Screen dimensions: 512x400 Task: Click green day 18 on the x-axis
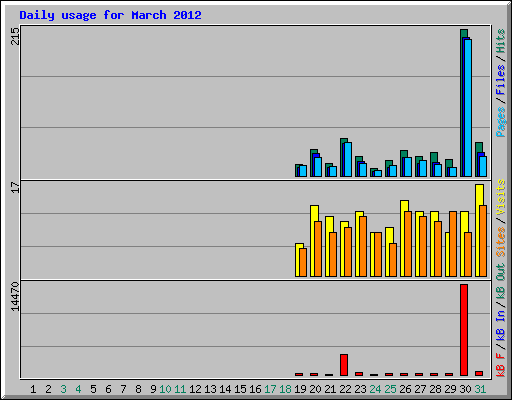pyautogui.click(x=285, y=389)
